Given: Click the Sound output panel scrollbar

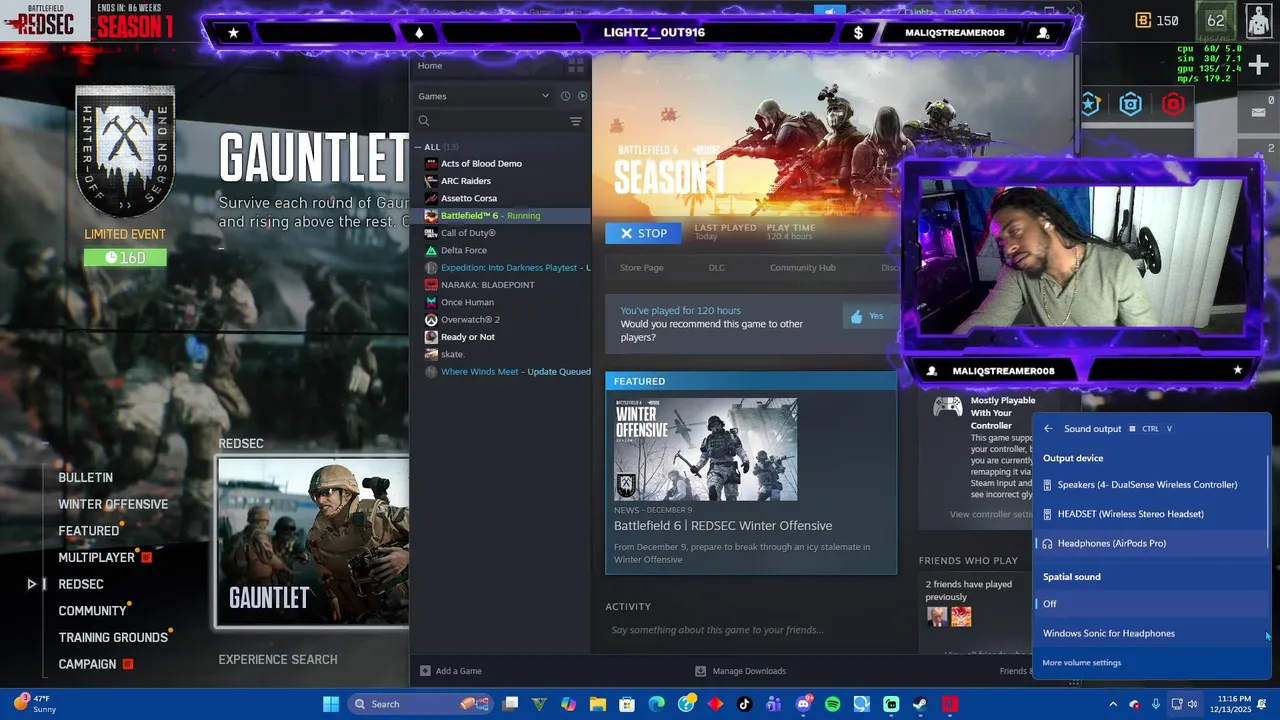Looking at the screenshot, I should (x=1268, y=500).
